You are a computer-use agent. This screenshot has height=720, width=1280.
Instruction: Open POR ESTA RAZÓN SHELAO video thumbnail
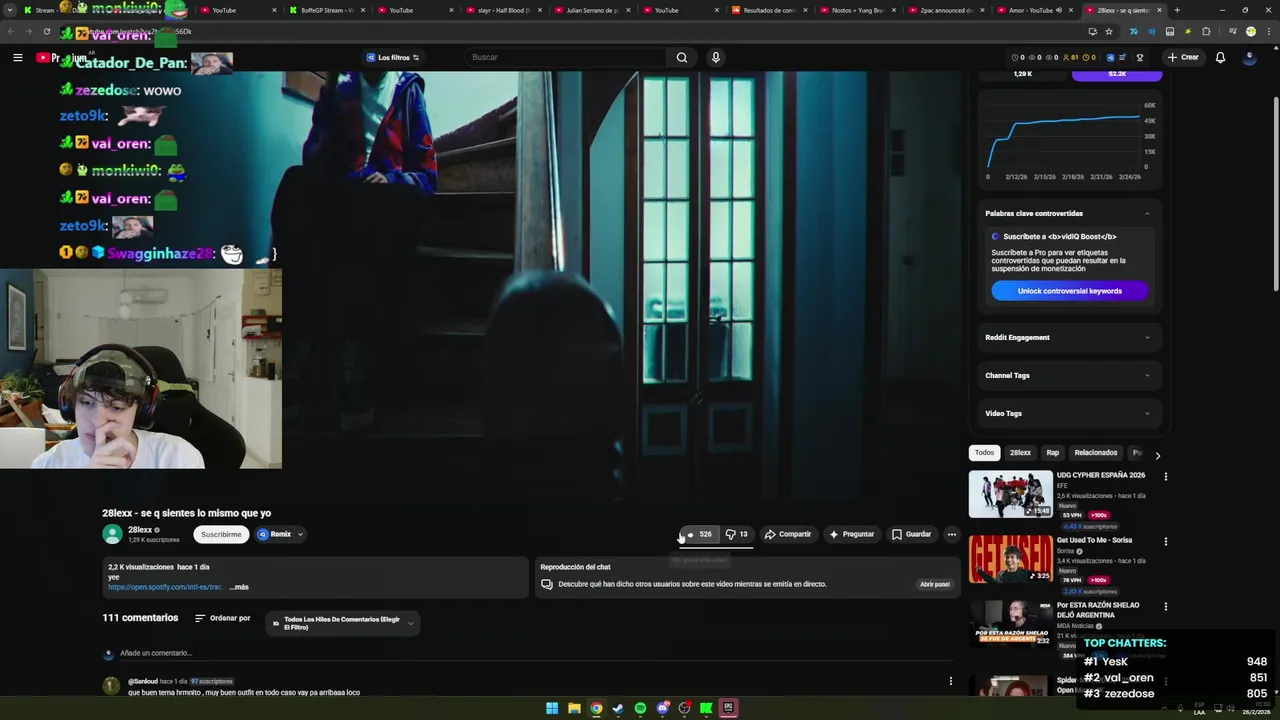click(x=1010, y=624)
